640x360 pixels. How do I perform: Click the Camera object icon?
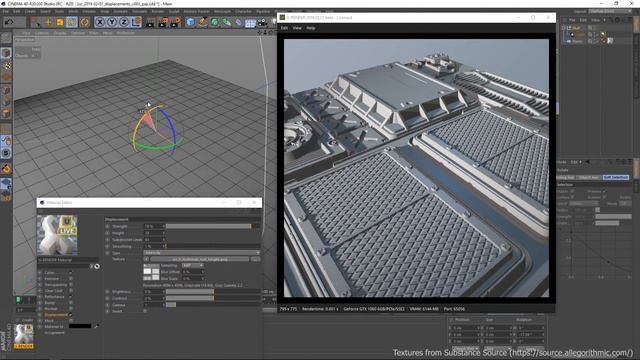[x=262, y=22]
